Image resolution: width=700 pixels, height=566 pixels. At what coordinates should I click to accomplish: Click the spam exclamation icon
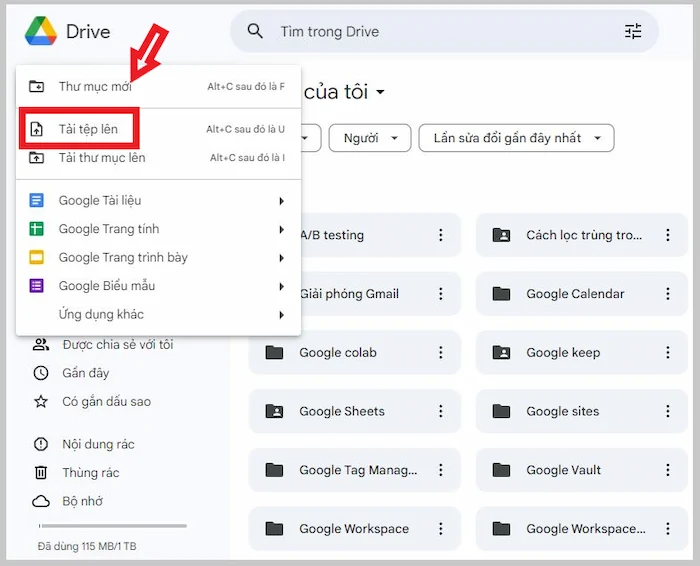pos(41,444)
